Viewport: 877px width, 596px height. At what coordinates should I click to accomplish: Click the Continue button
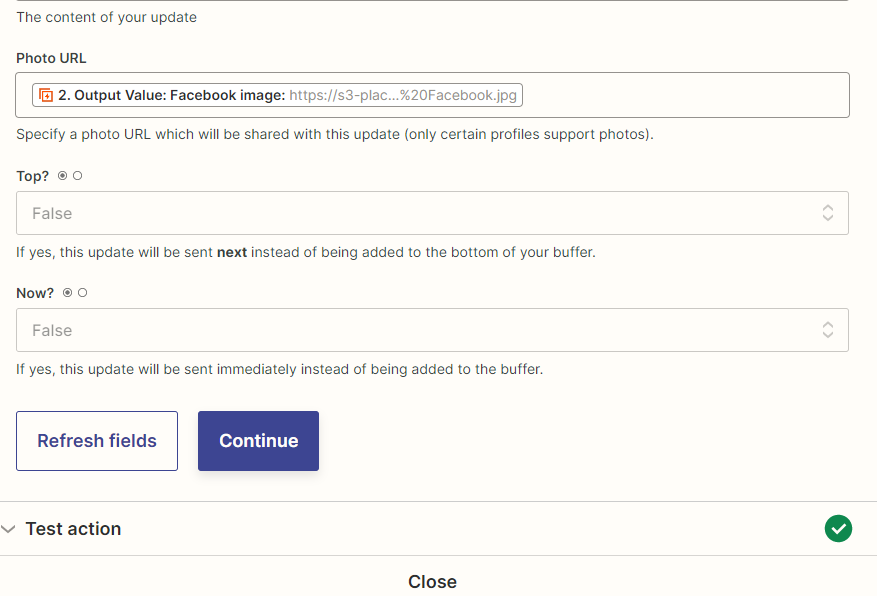(258, 441)
